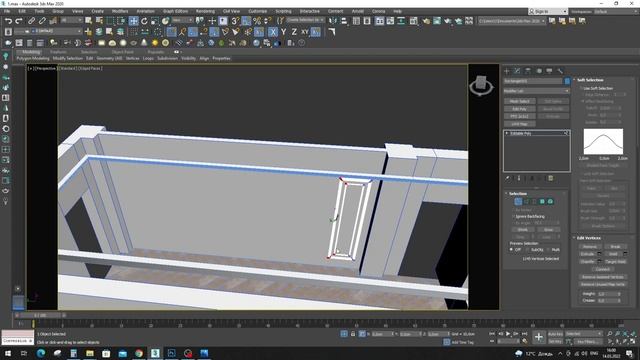640x360 pixels.
Task: Open the Windows Start menu
Action: [8, 353]
